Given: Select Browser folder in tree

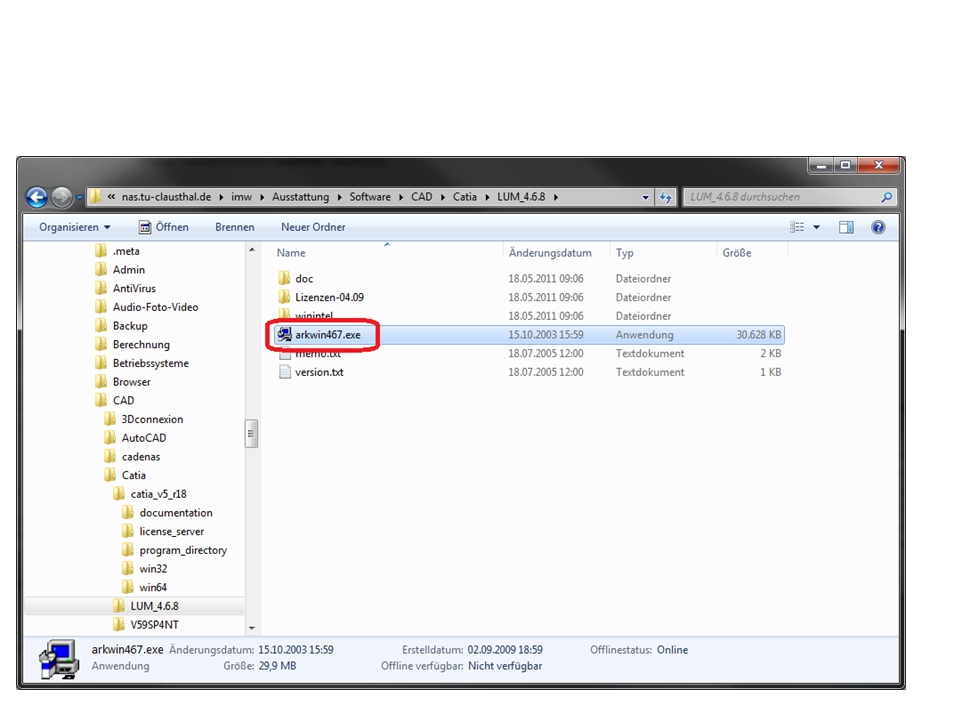Looking at the screenshot, I should tap(131, 382).
